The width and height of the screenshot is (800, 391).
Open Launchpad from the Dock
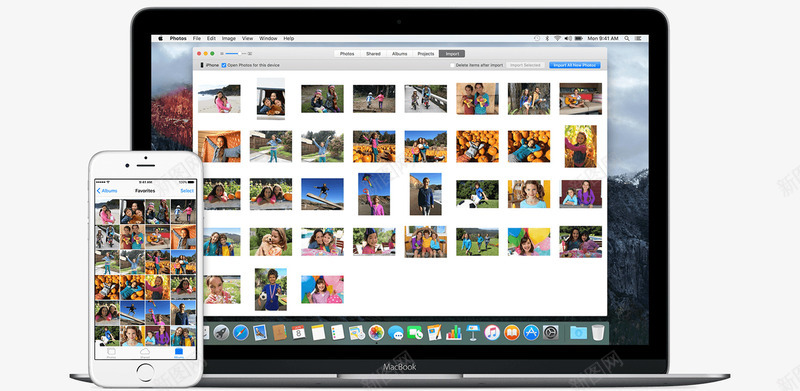click(221, 332)
